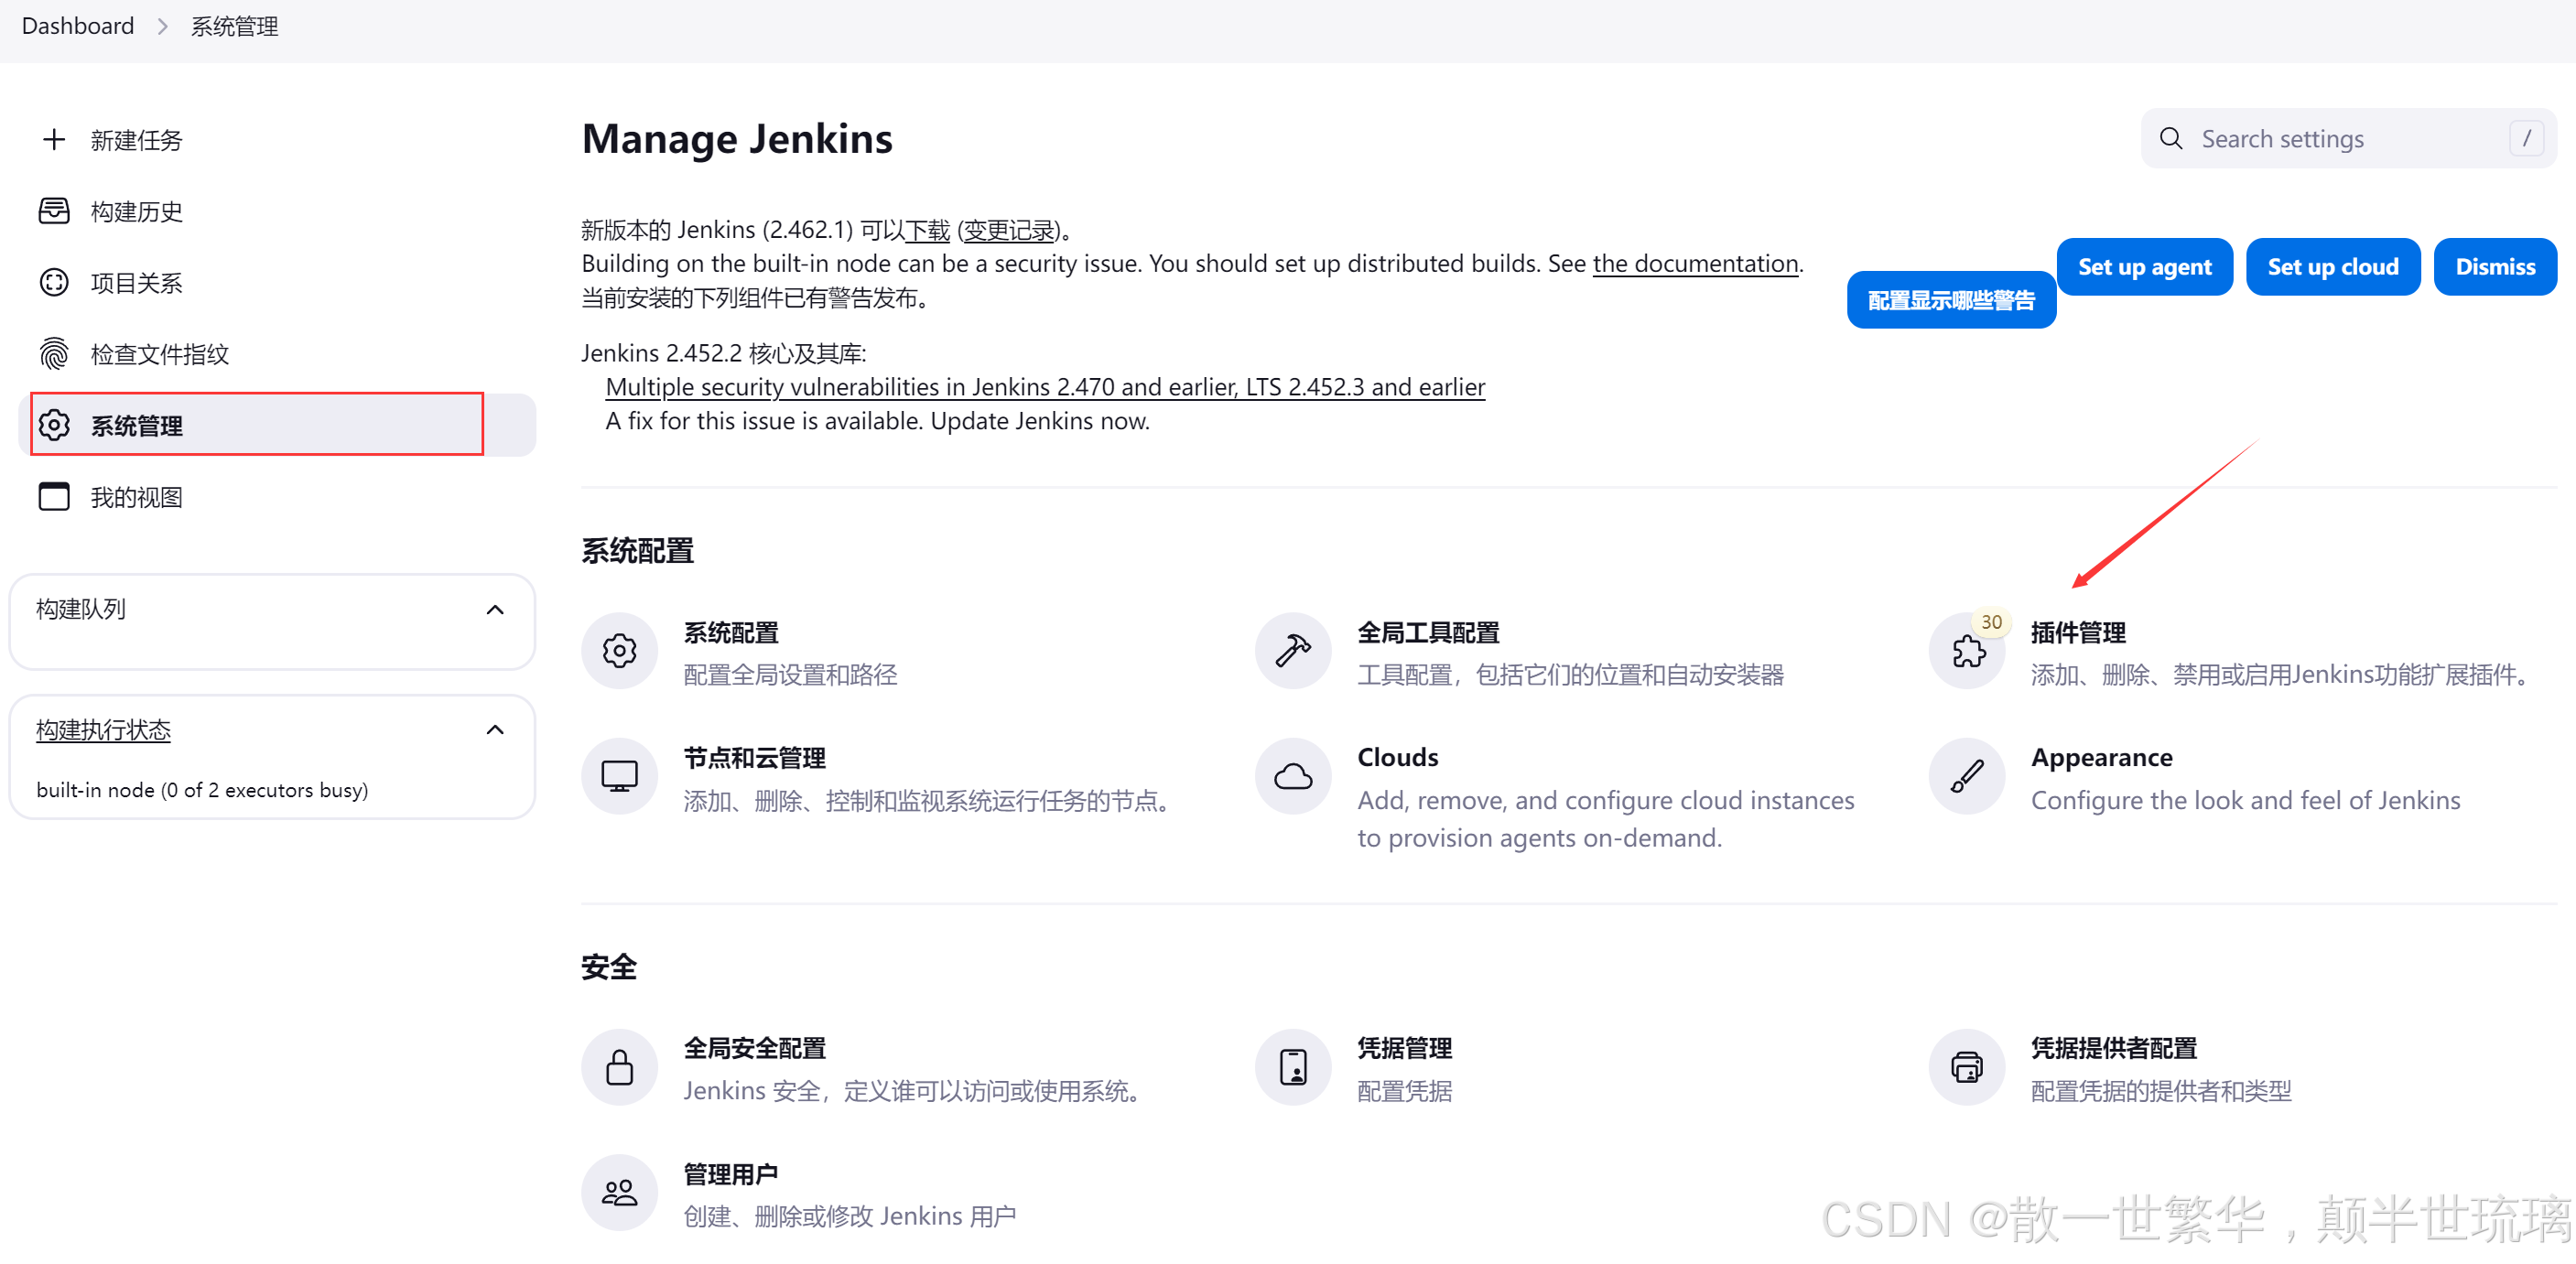The width and height of the screenshot is (2576, 1264).
Task: Open 系统配置 settings title
Action: (x=731, y=633)
